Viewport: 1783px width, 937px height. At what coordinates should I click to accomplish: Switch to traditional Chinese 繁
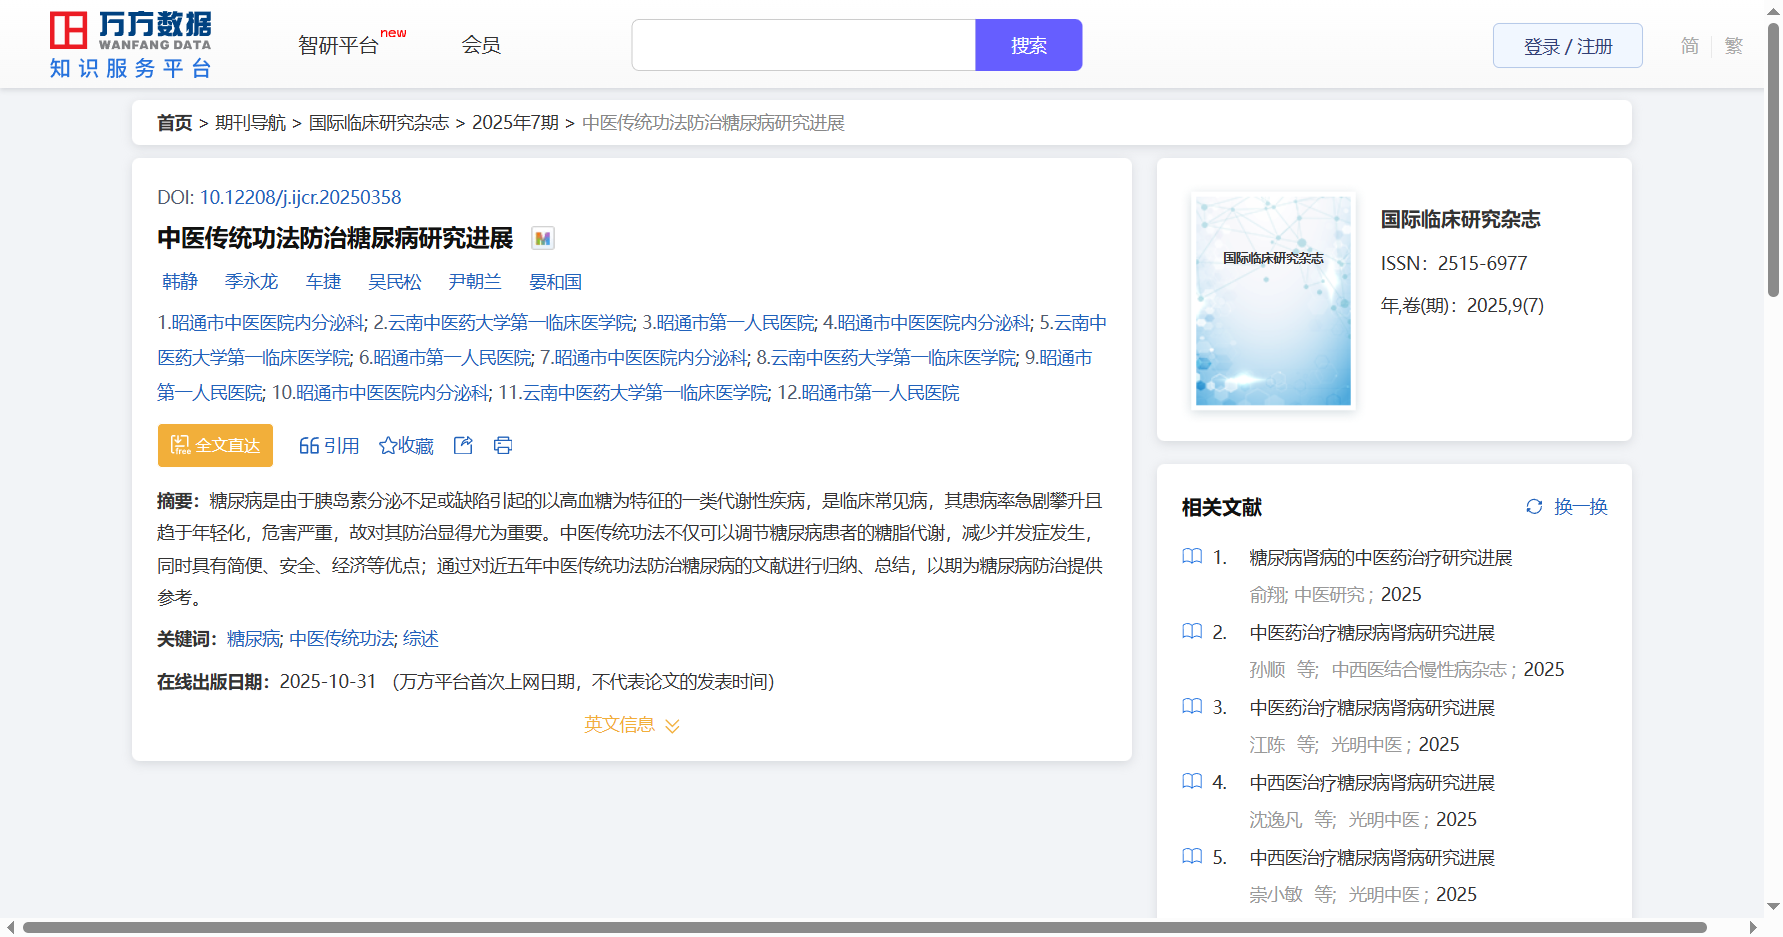click(x=1733, y=46)
